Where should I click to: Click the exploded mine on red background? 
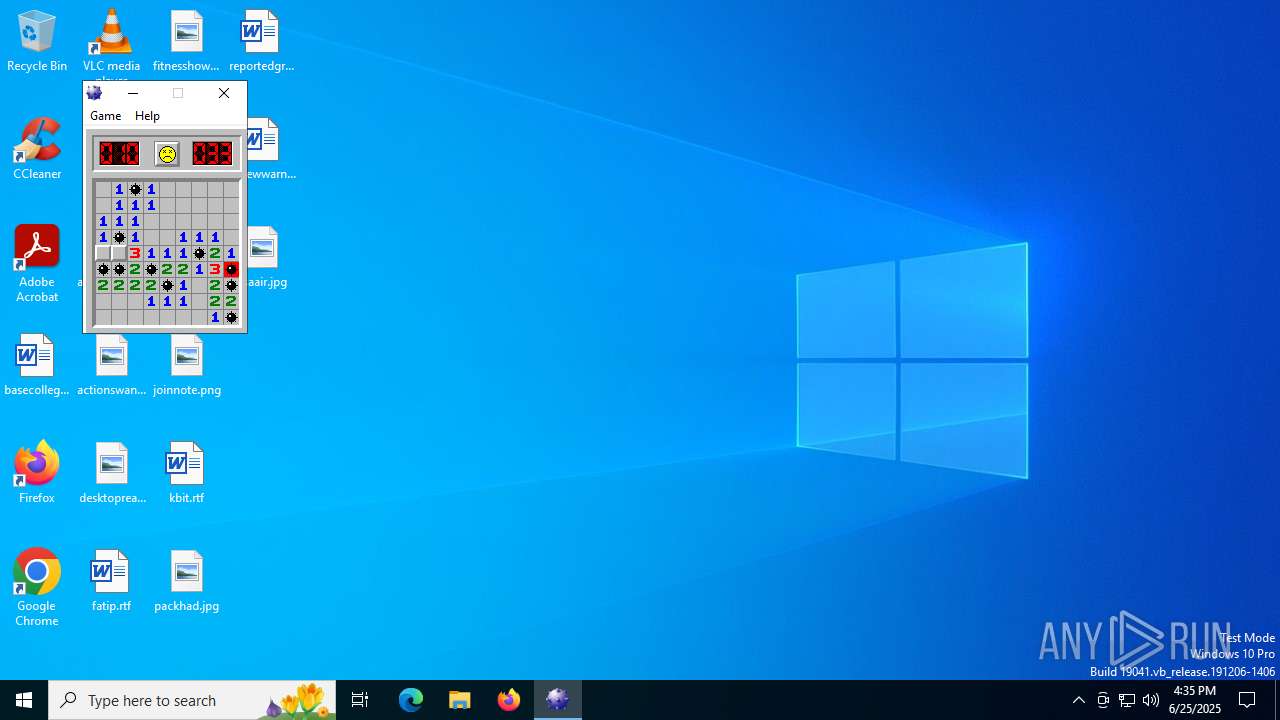coord(231,269)
